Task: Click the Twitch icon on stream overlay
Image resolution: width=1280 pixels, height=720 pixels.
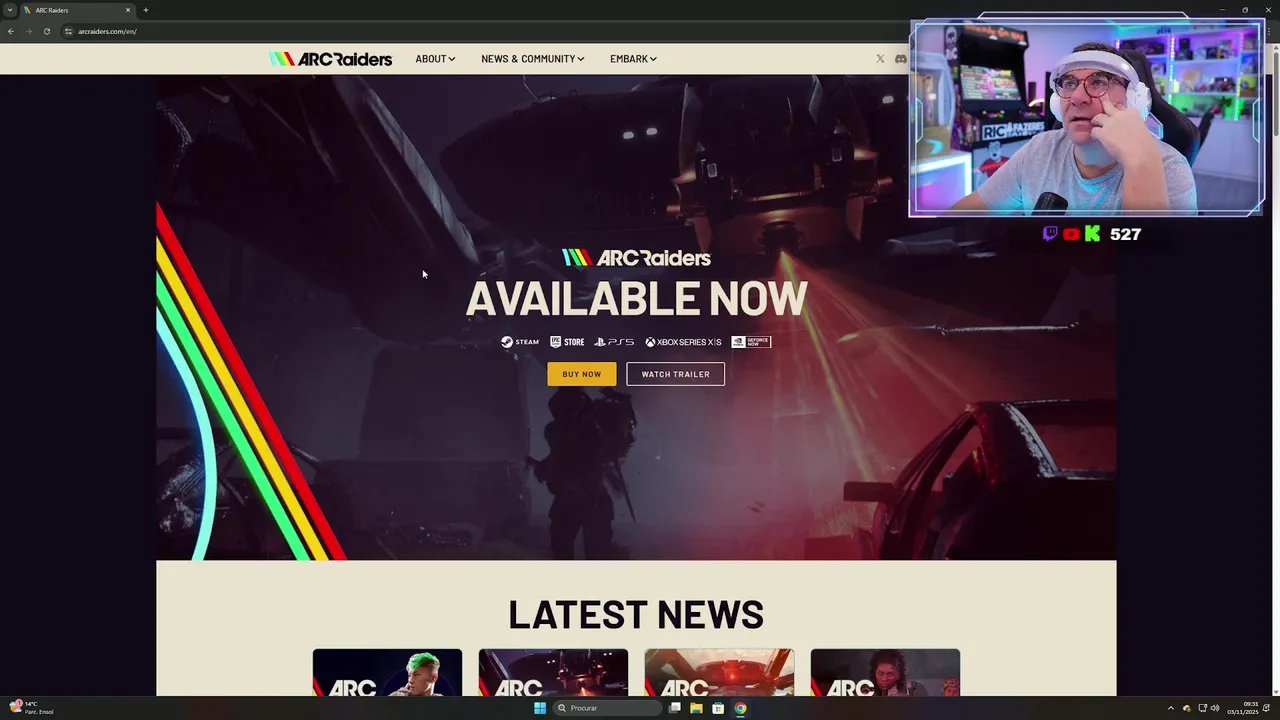Action: click(1050, 234)
